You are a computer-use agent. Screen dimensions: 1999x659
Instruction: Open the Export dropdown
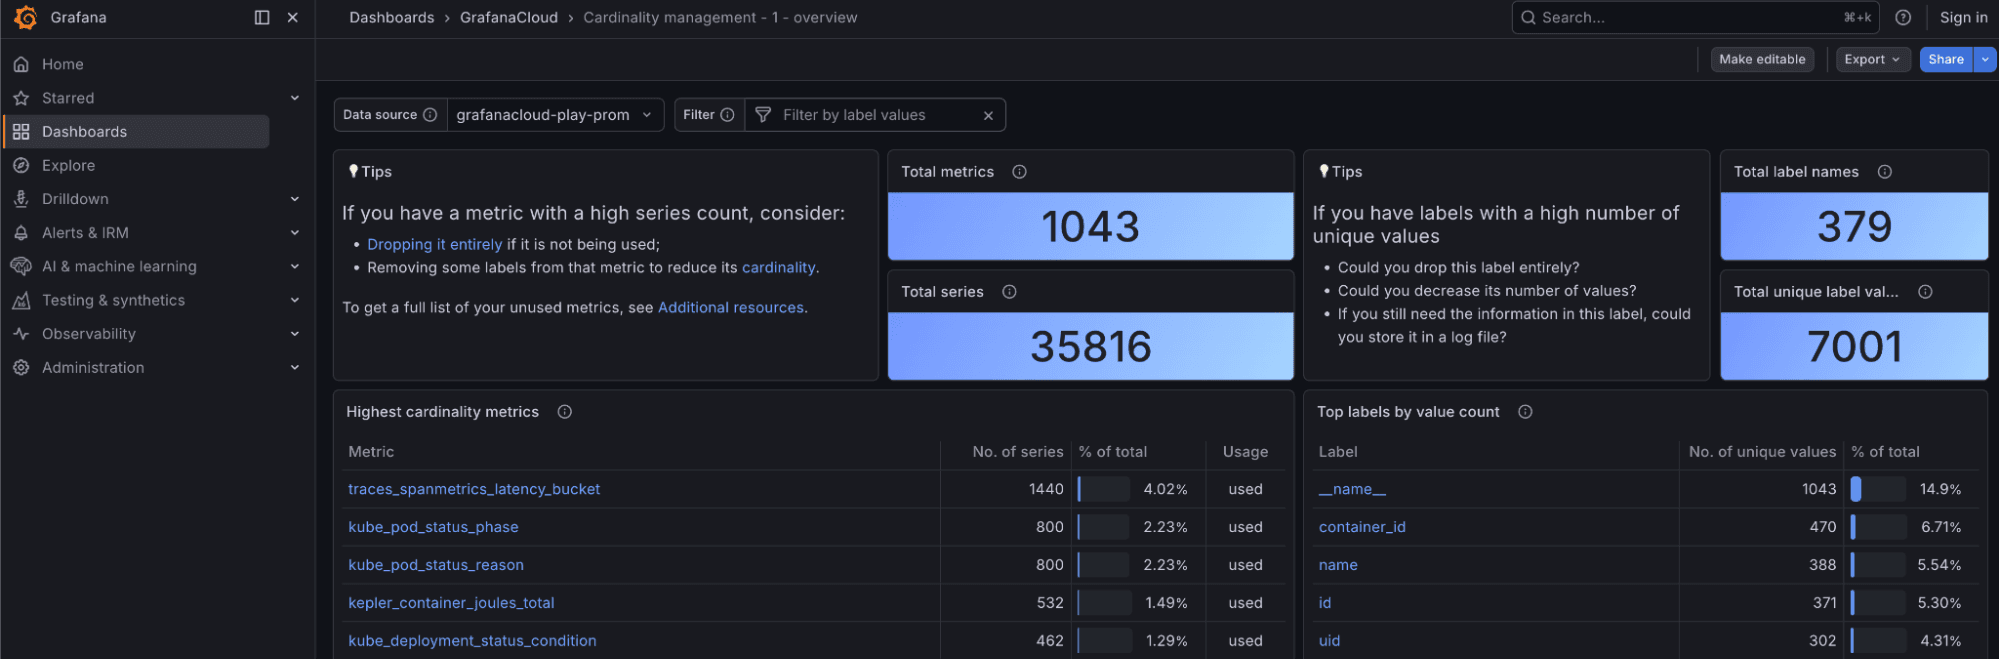click(x=1873, y=59)
